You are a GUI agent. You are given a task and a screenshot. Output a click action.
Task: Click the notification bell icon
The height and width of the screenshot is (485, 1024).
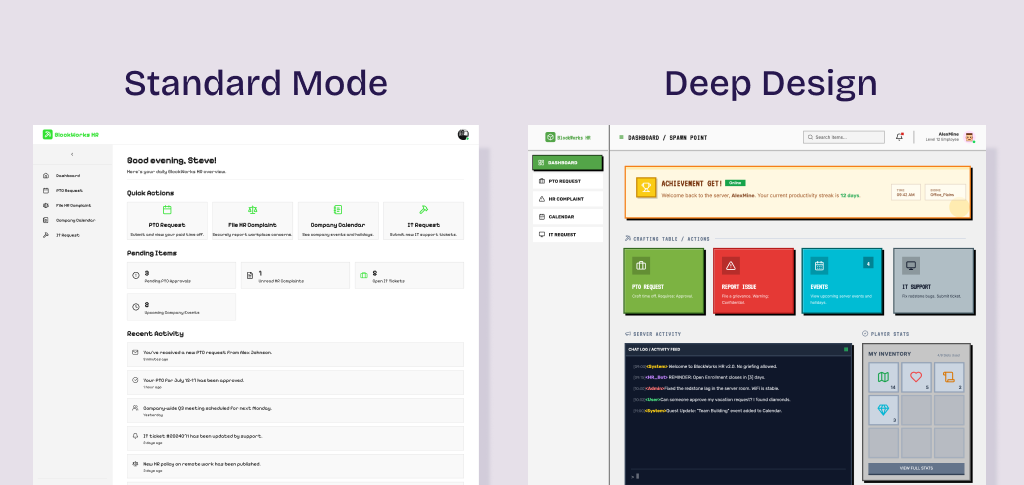(899, 137)
